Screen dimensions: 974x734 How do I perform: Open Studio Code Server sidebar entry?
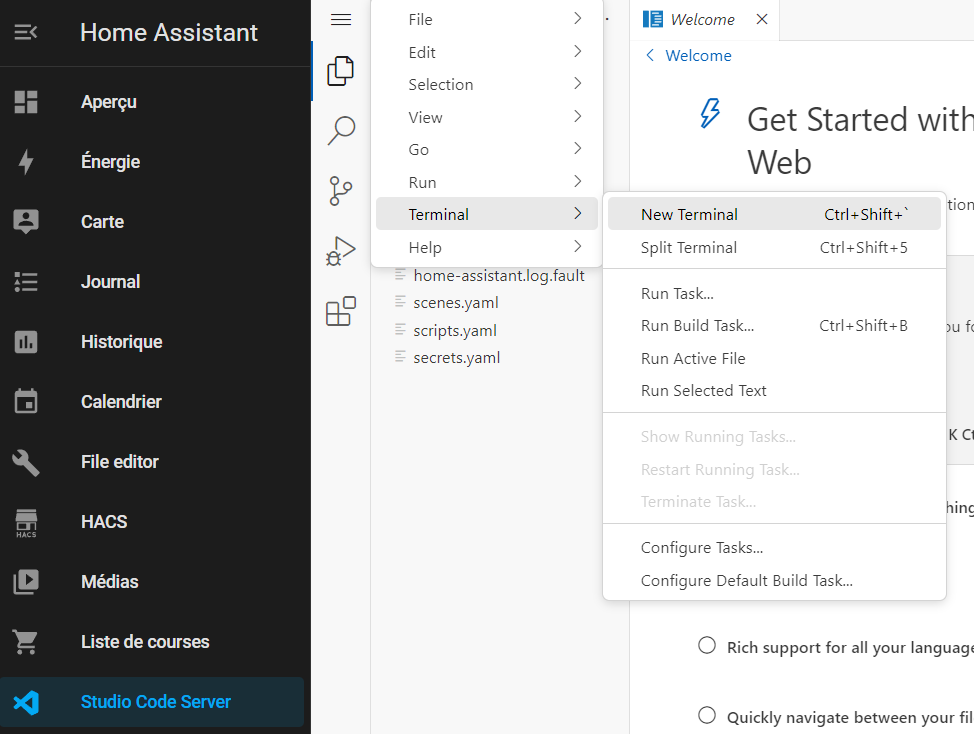[152, 702]
